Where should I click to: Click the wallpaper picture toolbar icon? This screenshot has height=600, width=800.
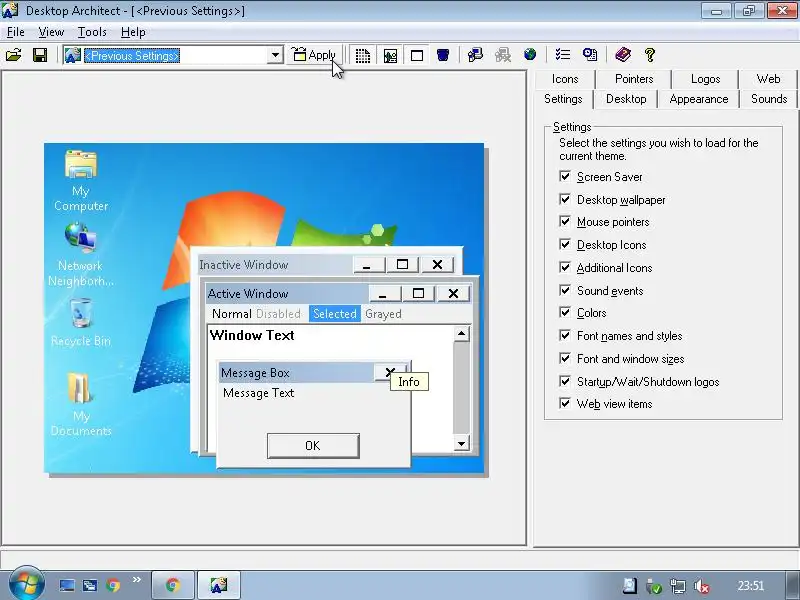click(390, 55)
